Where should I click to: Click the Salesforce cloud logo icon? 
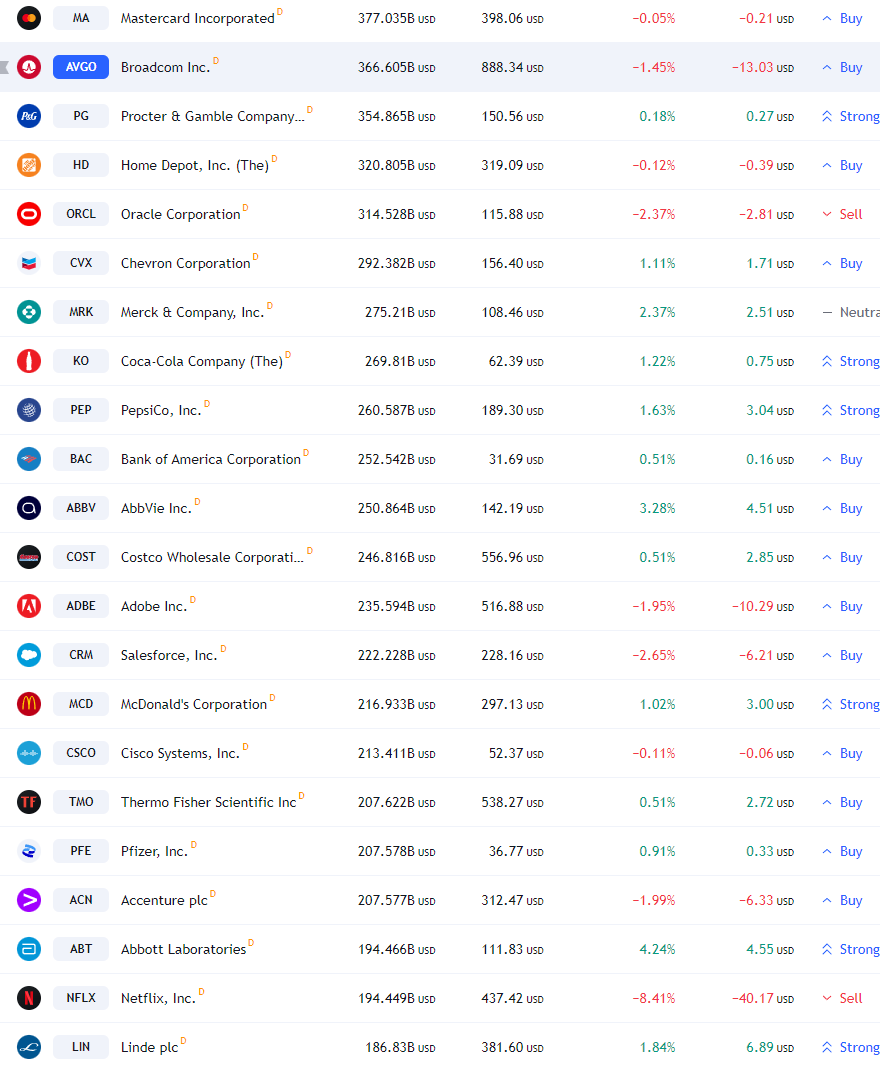(x=29, y=655)
